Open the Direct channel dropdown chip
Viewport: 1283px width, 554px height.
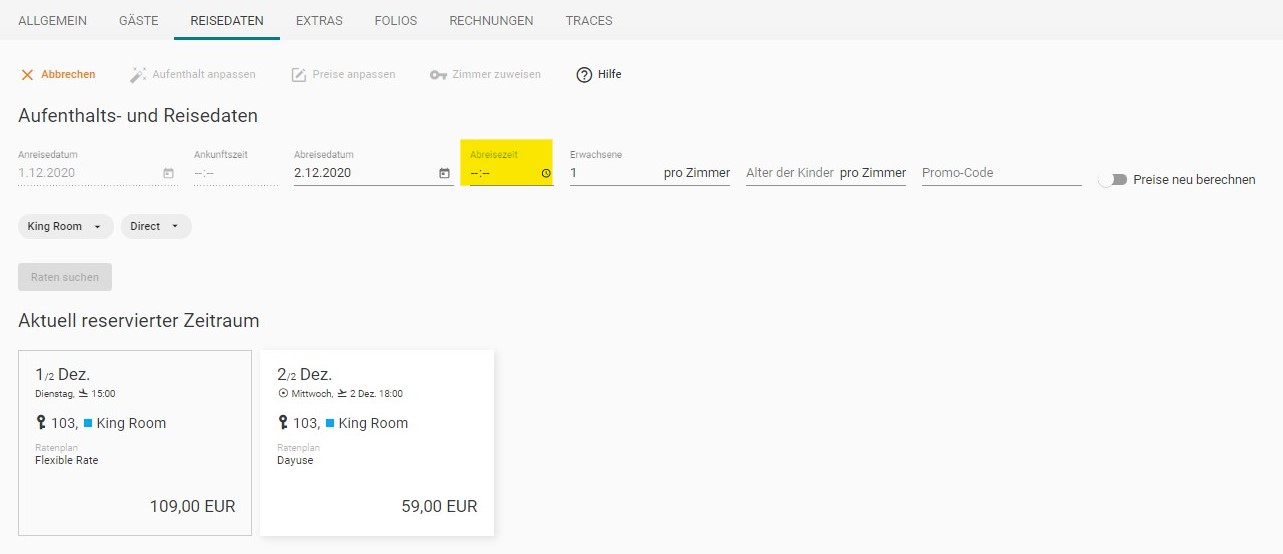tap(156, 226)
